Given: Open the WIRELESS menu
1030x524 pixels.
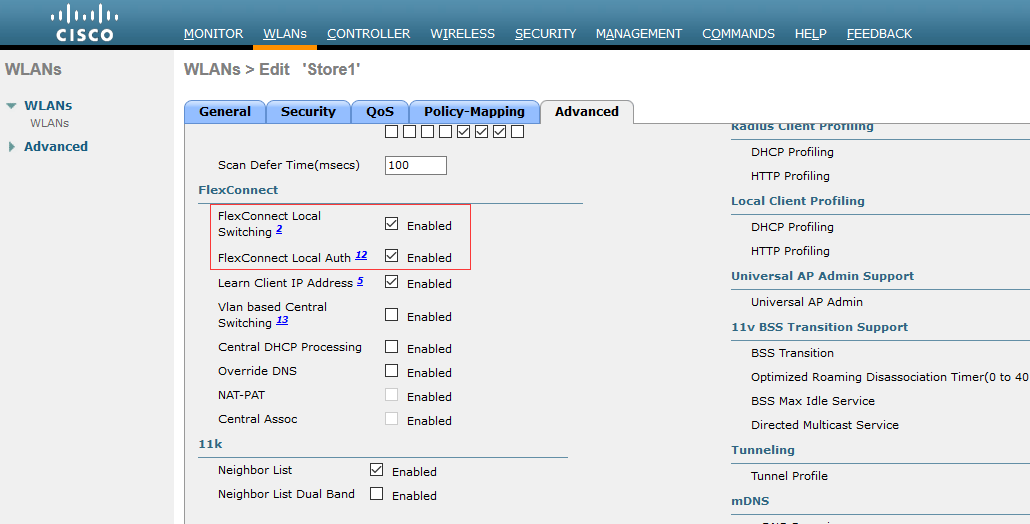Looking at the screenshot, I should tap(462, 33).
